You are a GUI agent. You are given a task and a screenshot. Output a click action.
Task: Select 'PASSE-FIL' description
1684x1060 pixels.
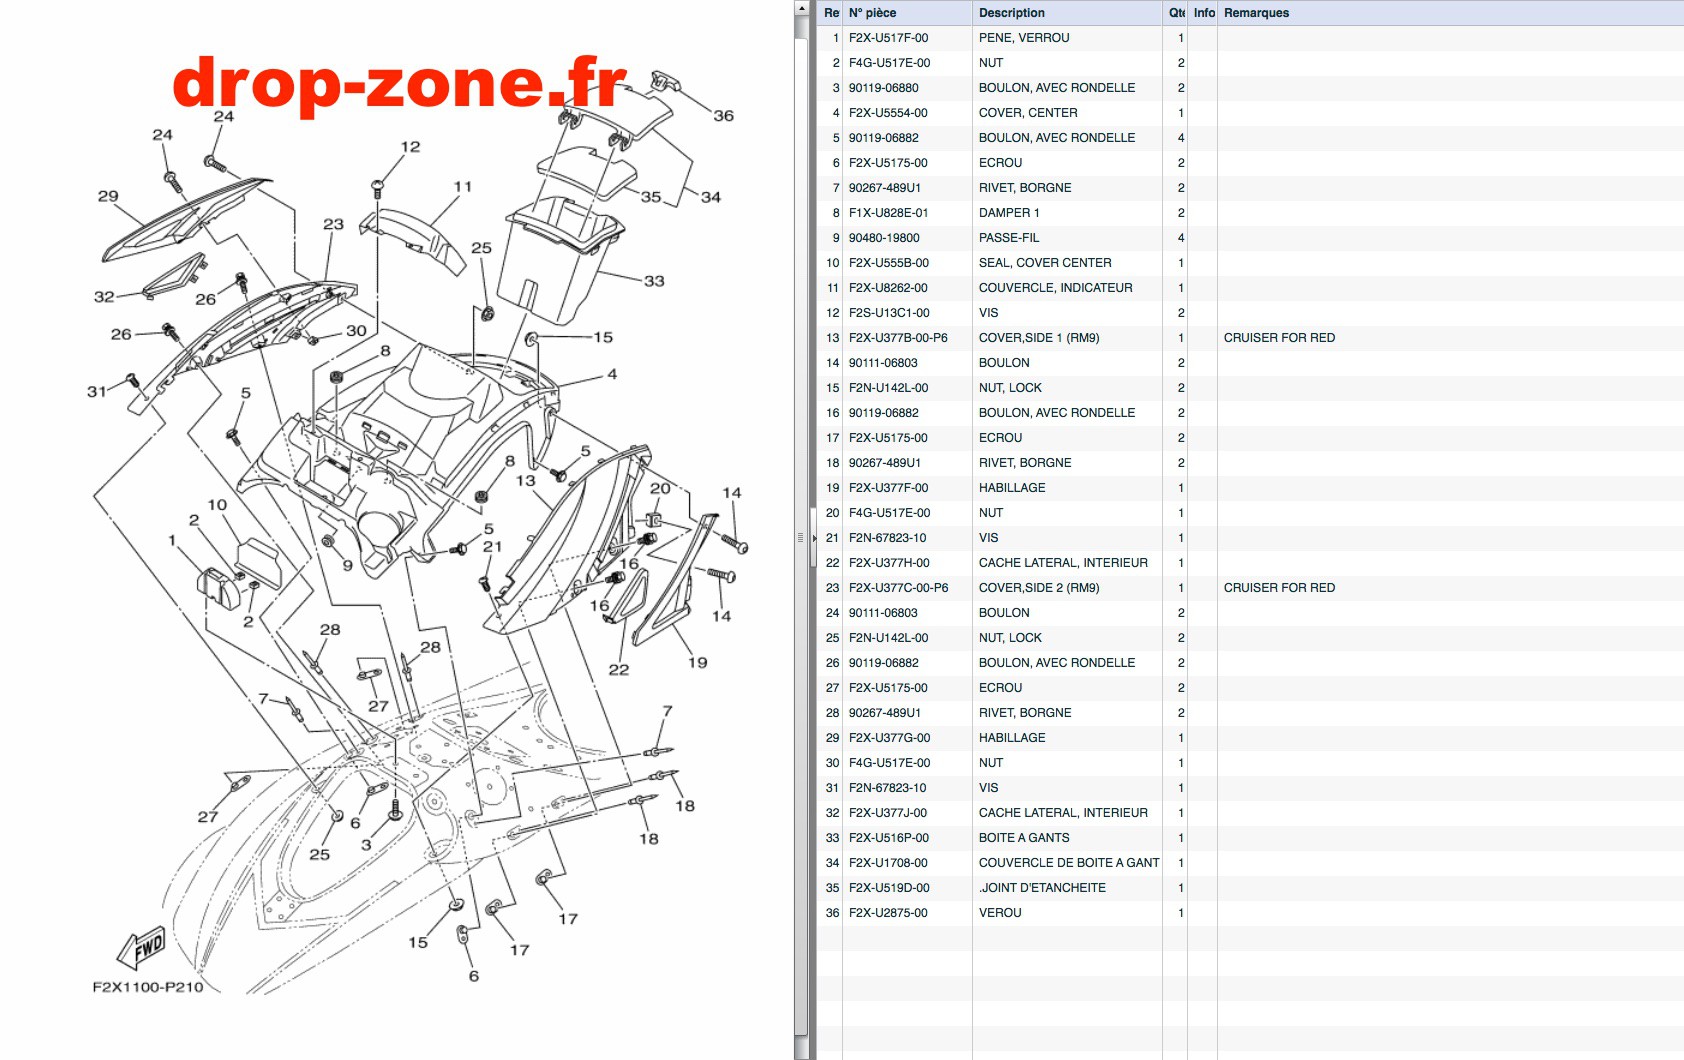tap(1009, 238)
